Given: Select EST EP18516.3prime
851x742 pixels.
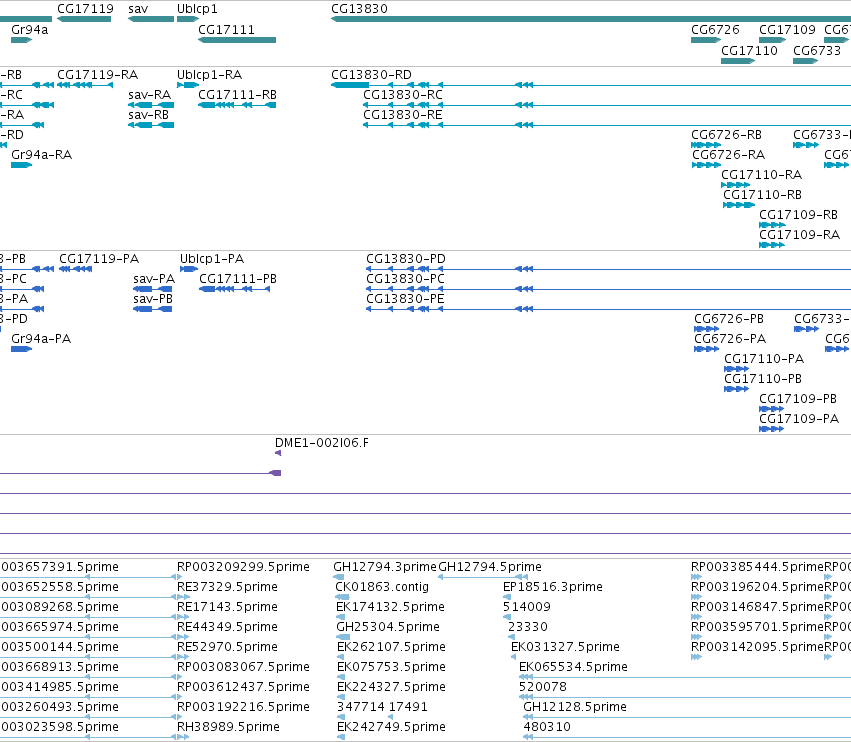Looking at the screenshot, I should pyautogui.click(x=552, y=587).
